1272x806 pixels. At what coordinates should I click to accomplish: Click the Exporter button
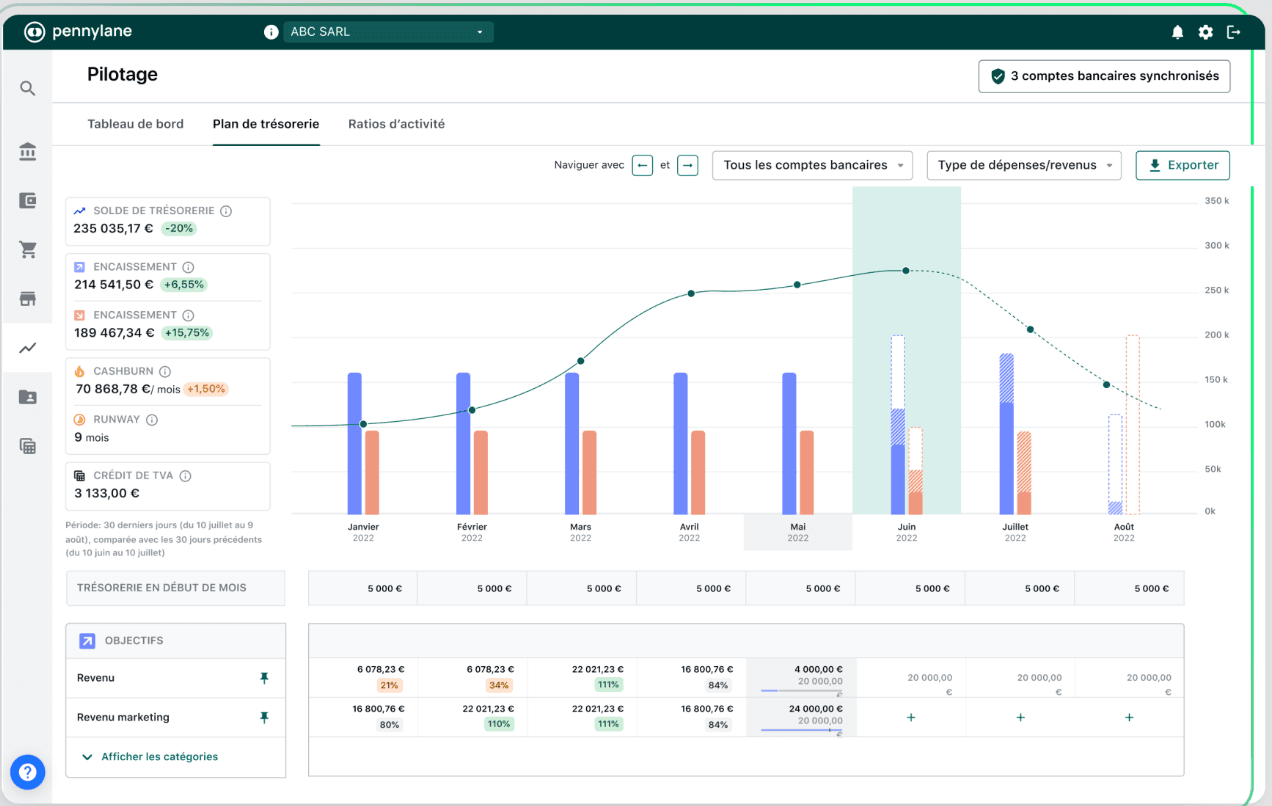(1182, 165)
